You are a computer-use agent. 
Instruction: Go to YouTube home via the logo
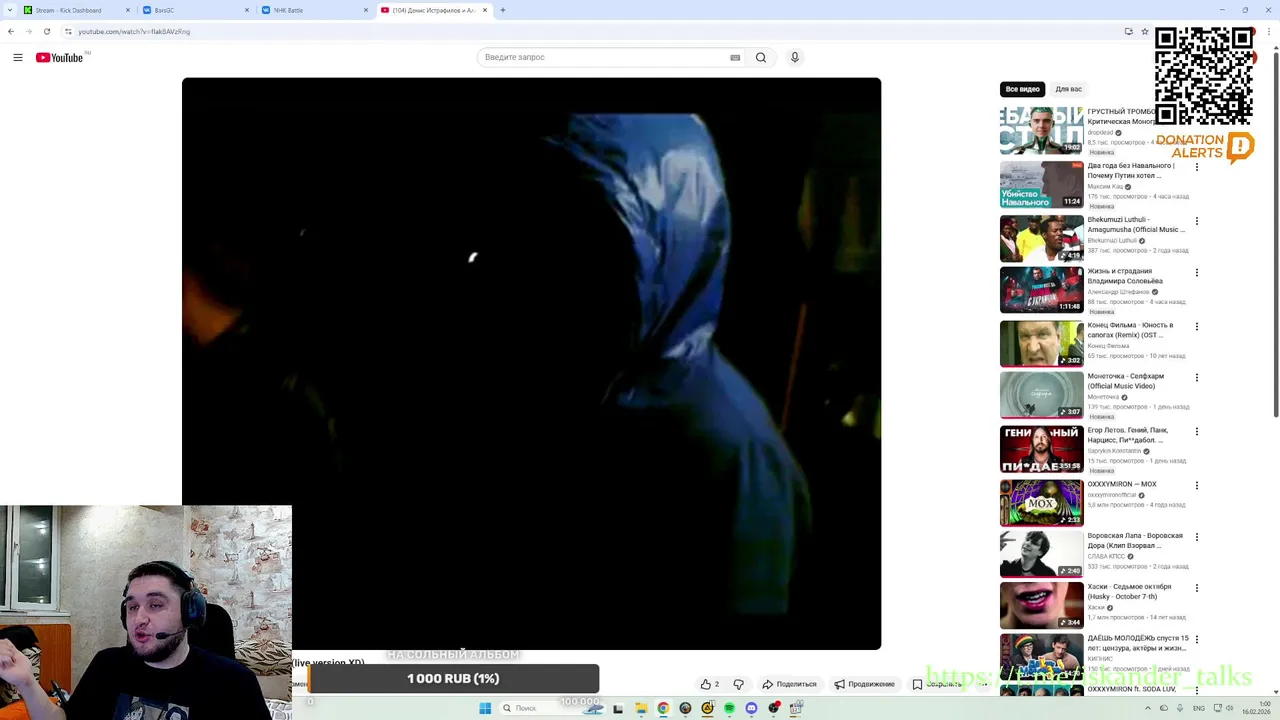(x=61, y=57)
